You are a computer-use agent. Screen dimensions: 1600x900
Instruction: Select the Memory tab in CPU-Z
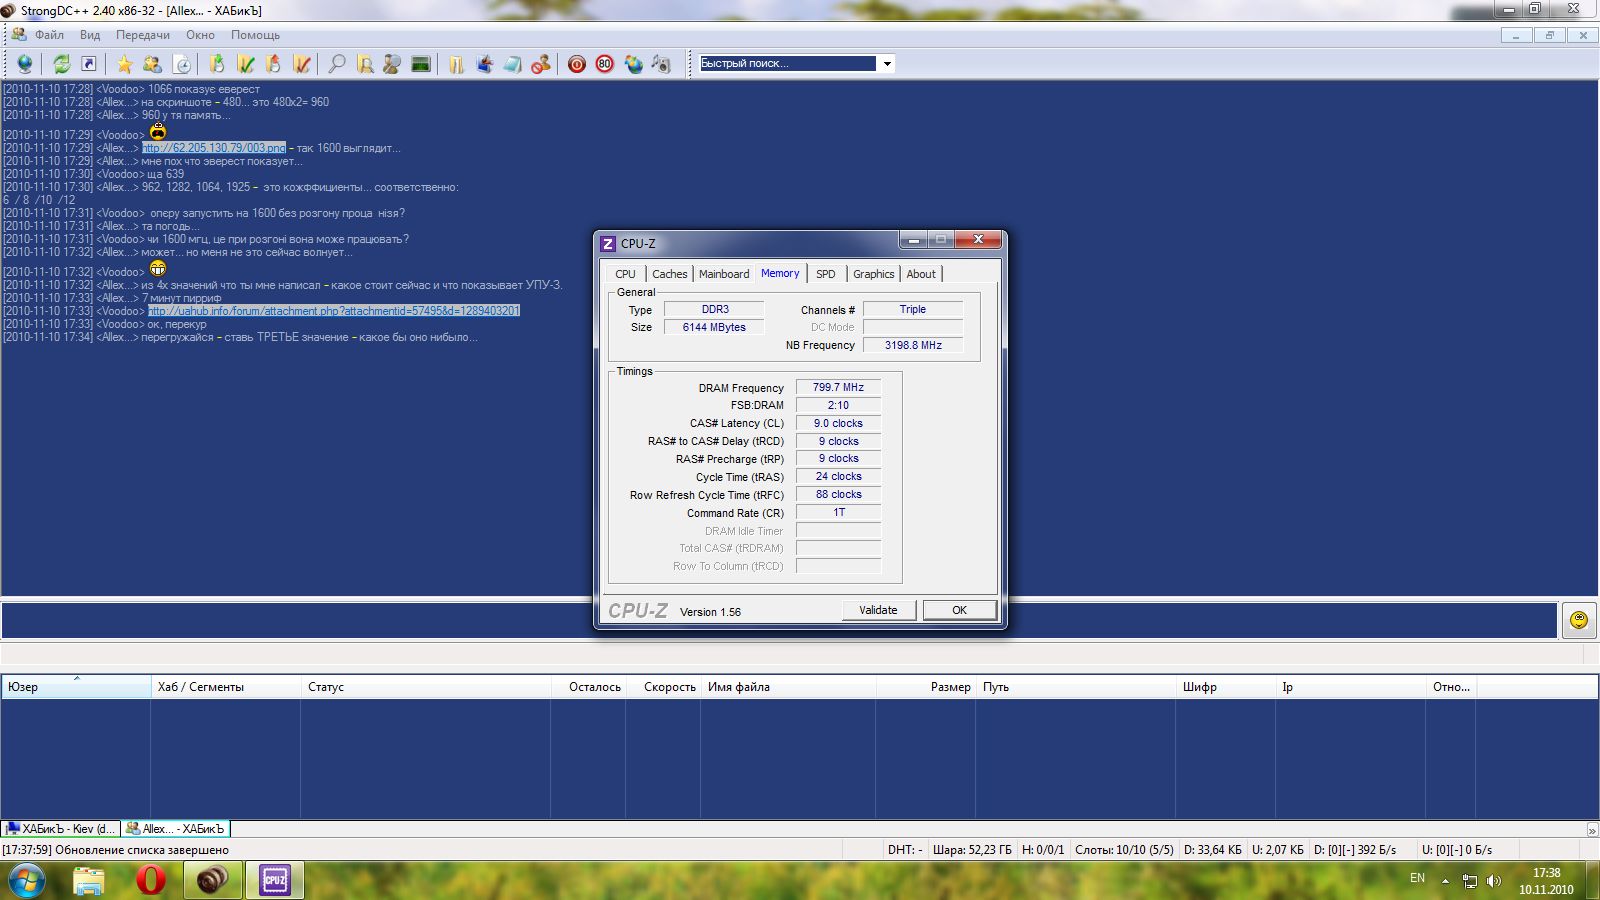[x=780, y=273]
